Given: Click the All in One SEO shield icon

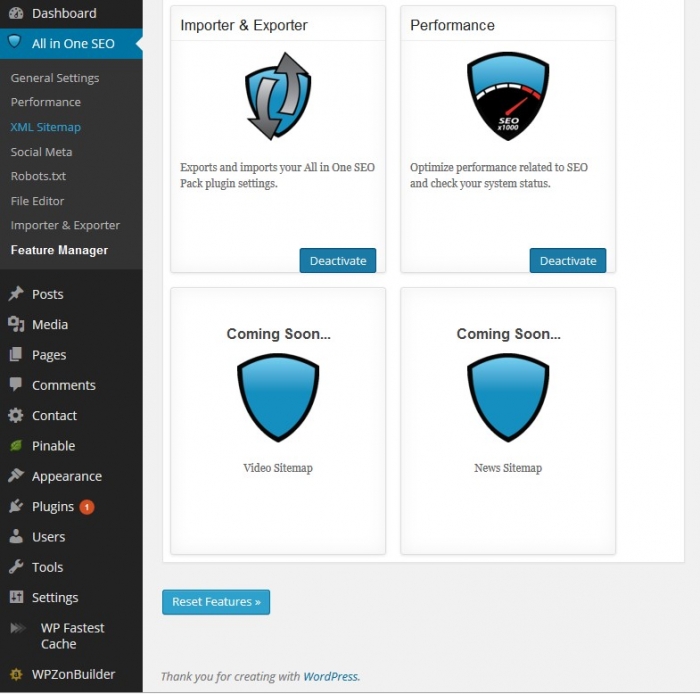Looking at the screenshot, I should coord(15,42).
